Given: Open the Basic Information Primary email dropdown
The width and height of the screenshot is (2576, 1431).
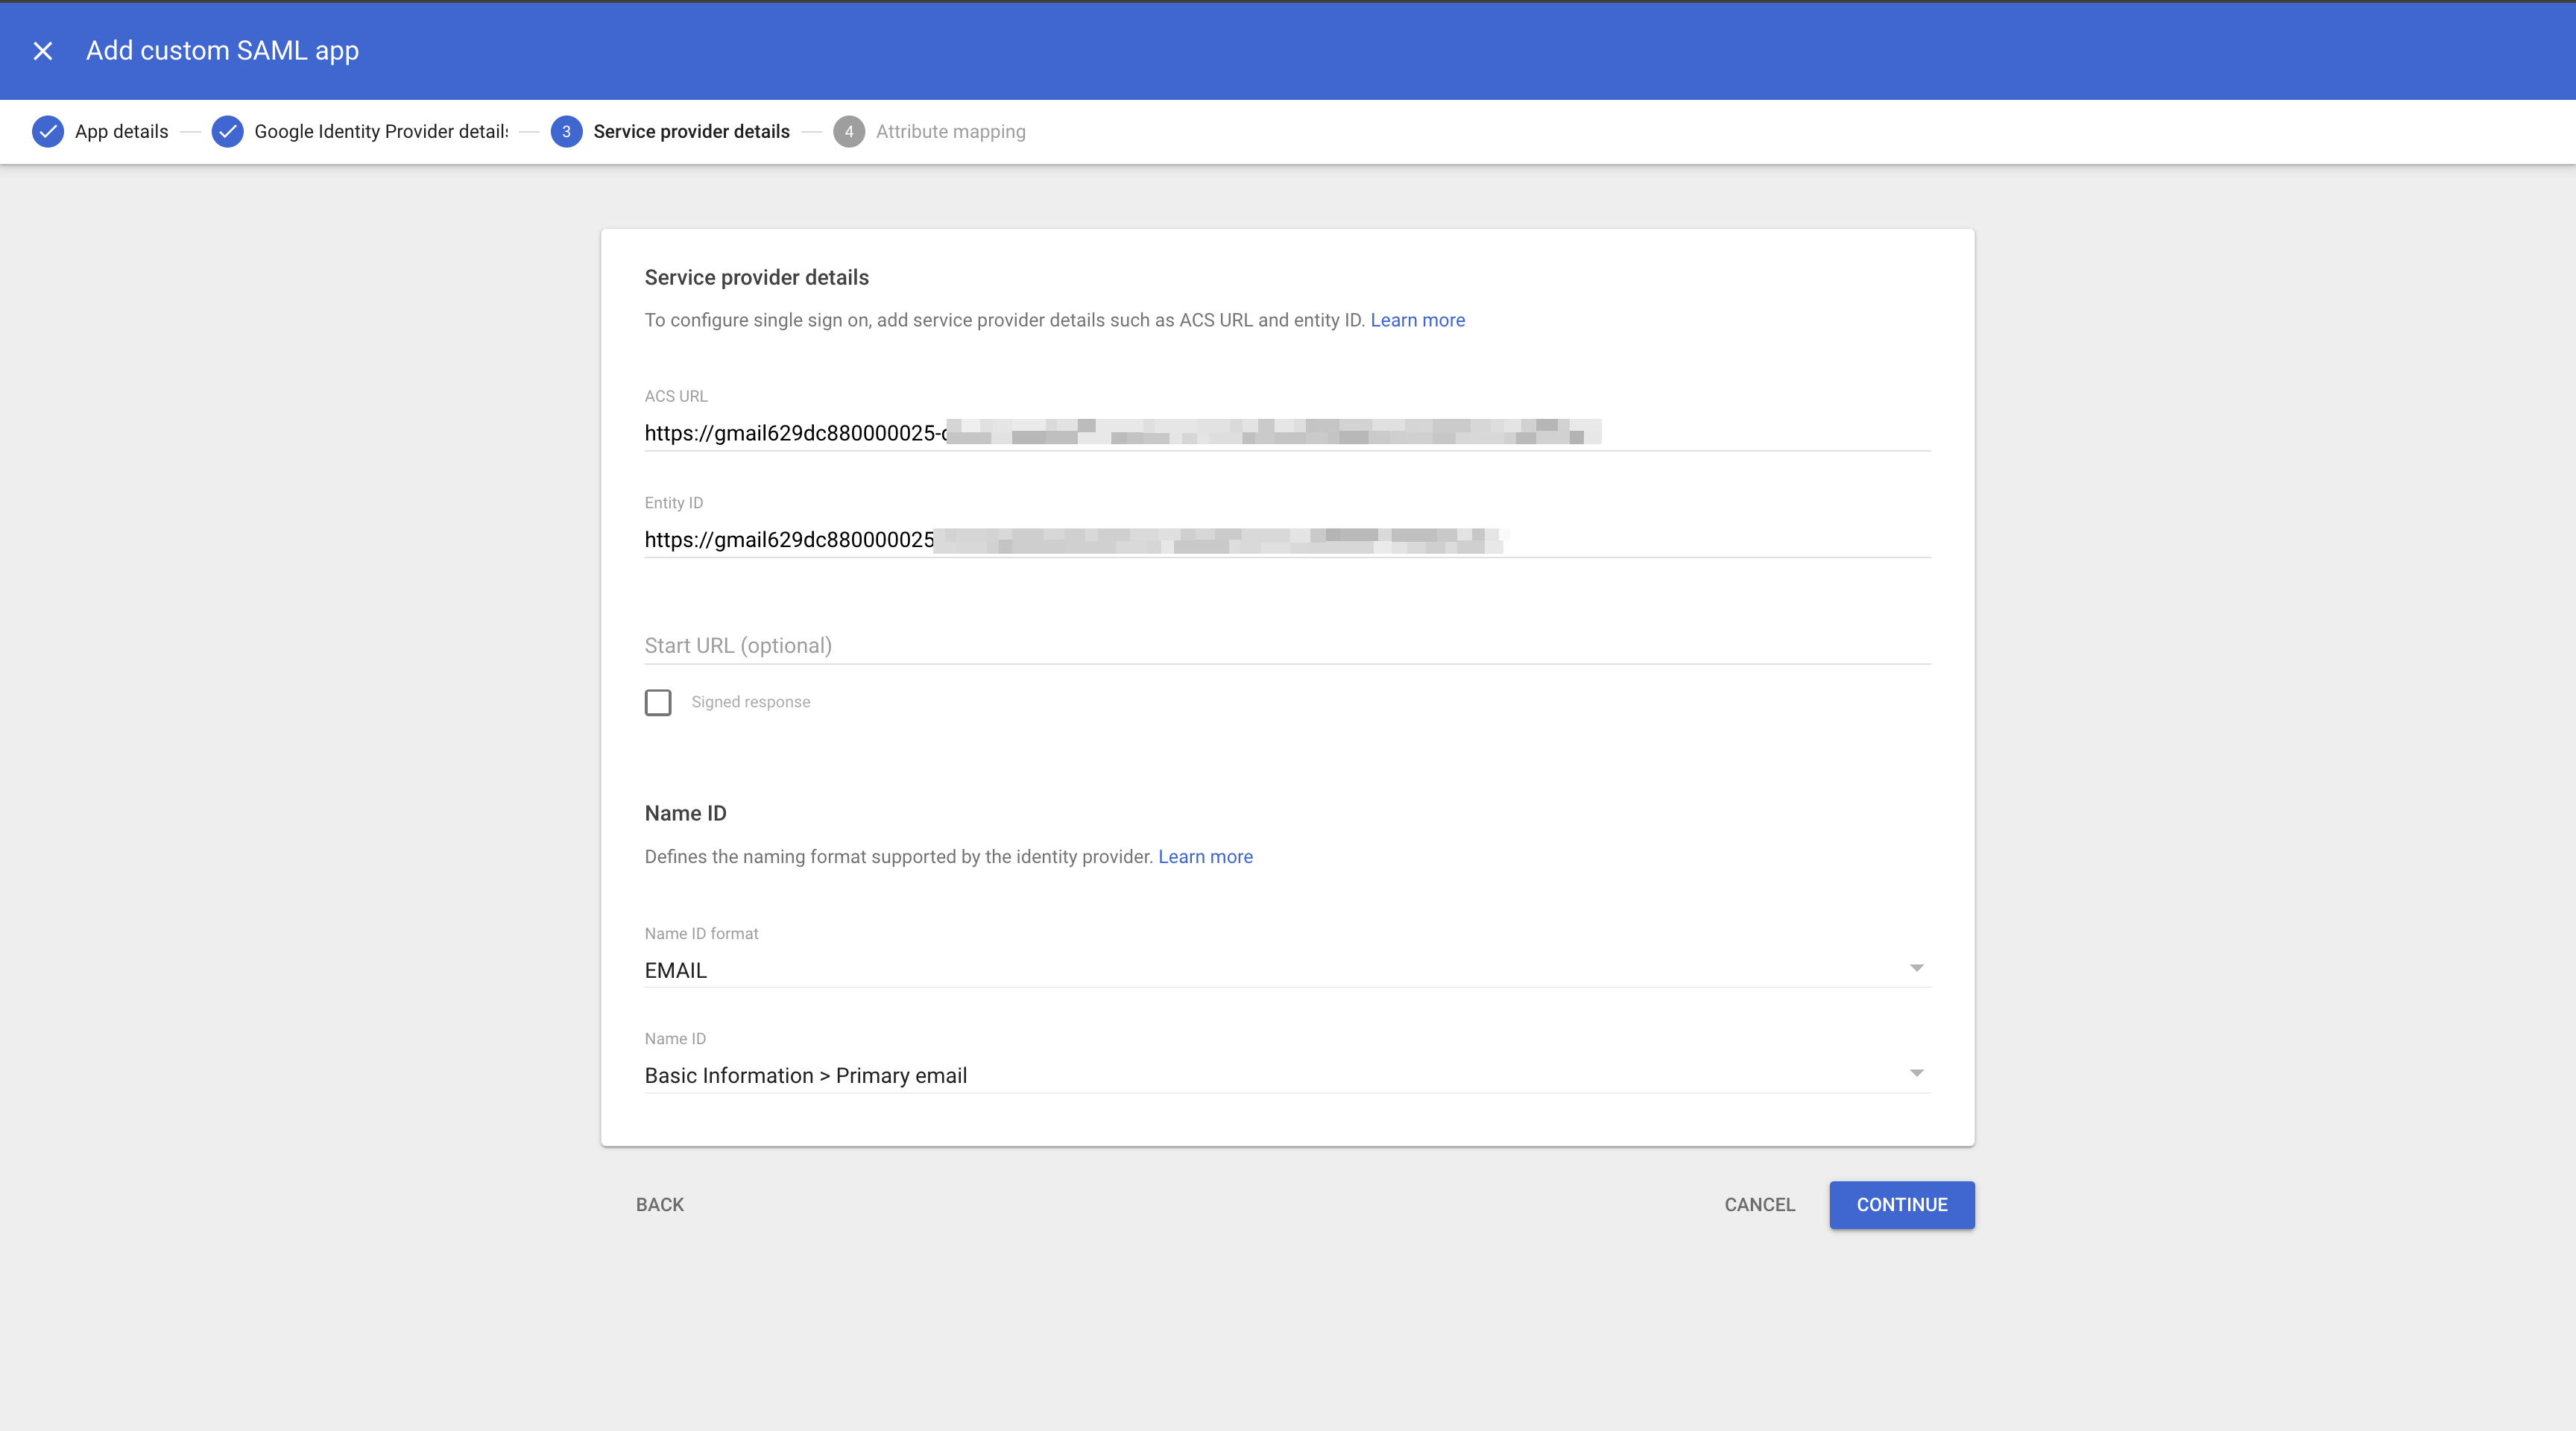Looking at the screenshot, I should tap(1287, 1075).
